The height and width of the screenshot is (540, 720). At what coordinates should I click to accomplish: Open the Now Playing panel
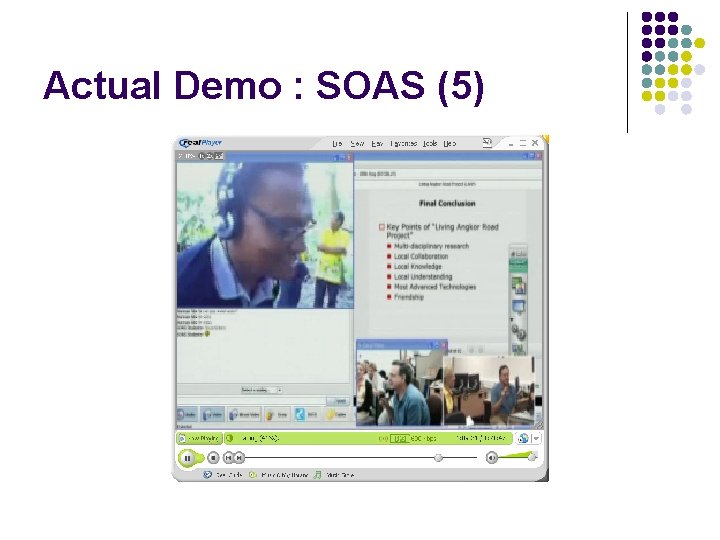pos(200,439)
